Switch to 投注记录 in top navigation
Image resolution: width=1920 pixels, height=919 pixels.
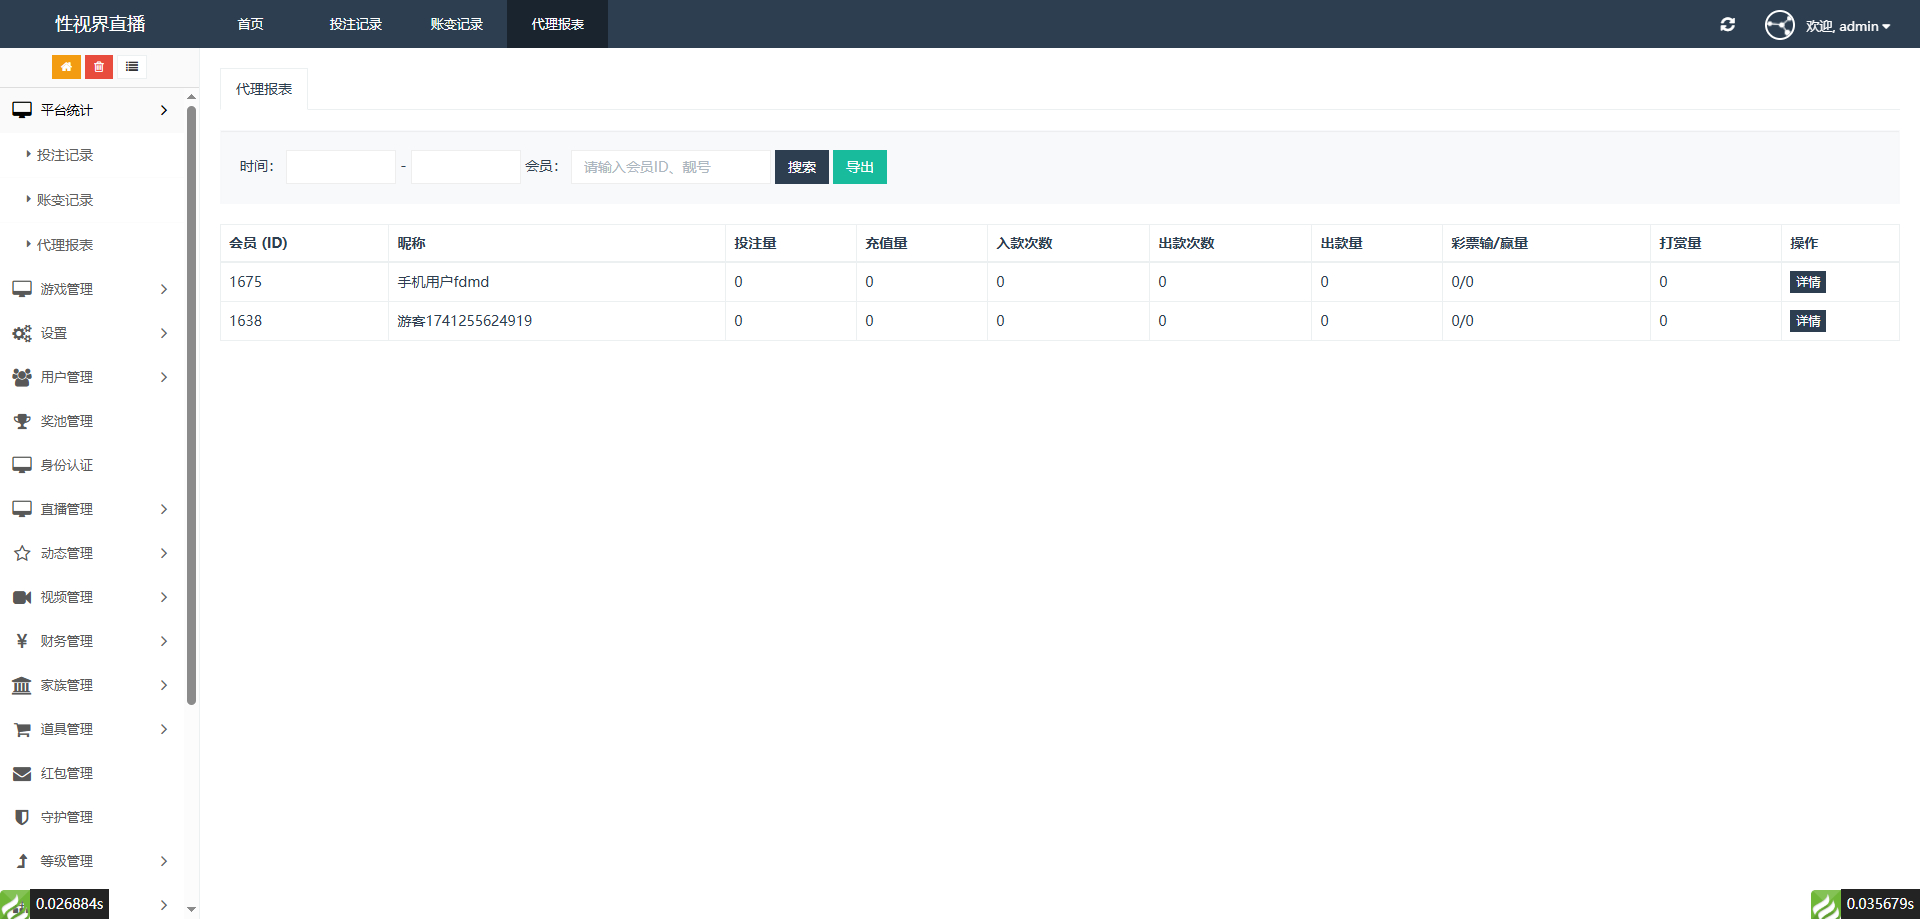[x=356, y=24]
